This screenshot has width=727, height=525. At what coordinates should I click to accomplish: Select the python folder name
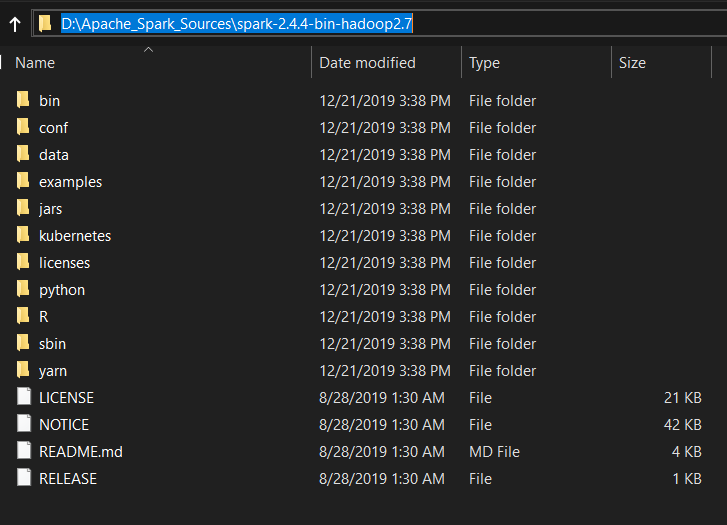click(62, 290)
